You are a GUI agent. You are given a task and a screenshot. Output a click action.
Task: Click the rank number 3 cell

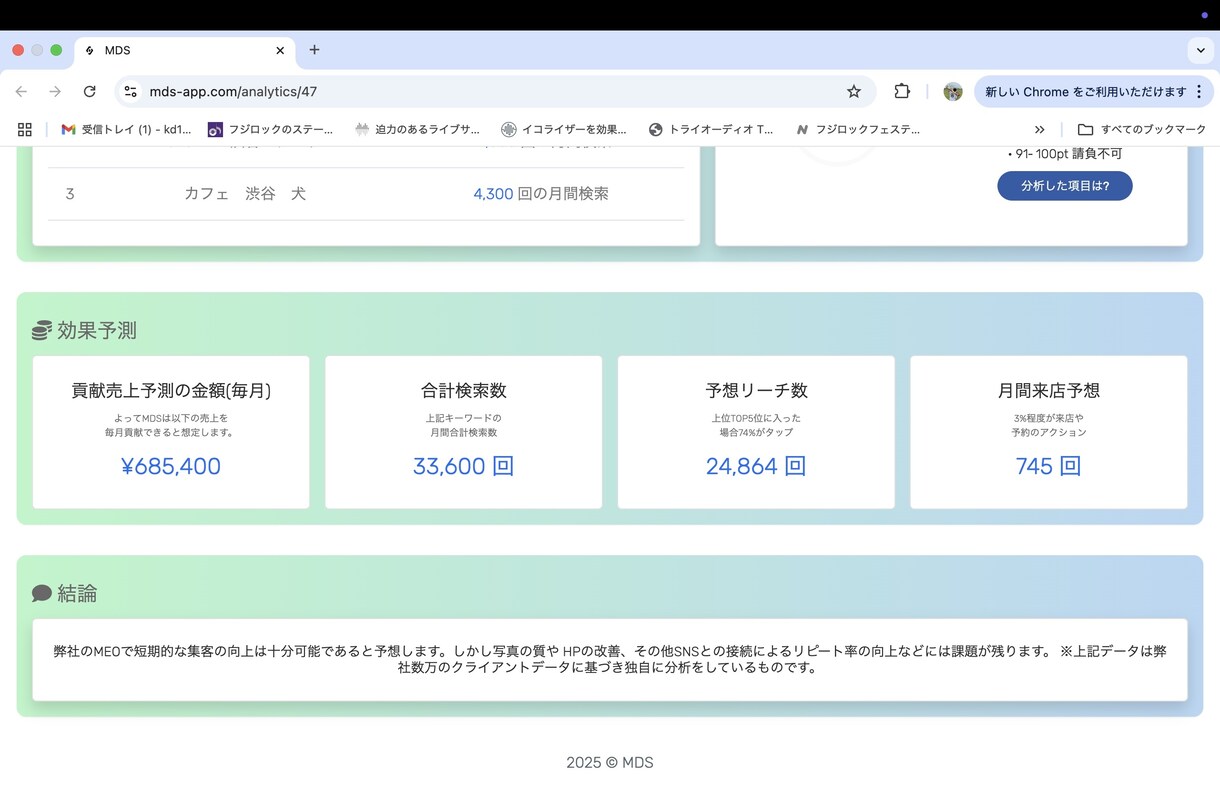coord(70,194)
